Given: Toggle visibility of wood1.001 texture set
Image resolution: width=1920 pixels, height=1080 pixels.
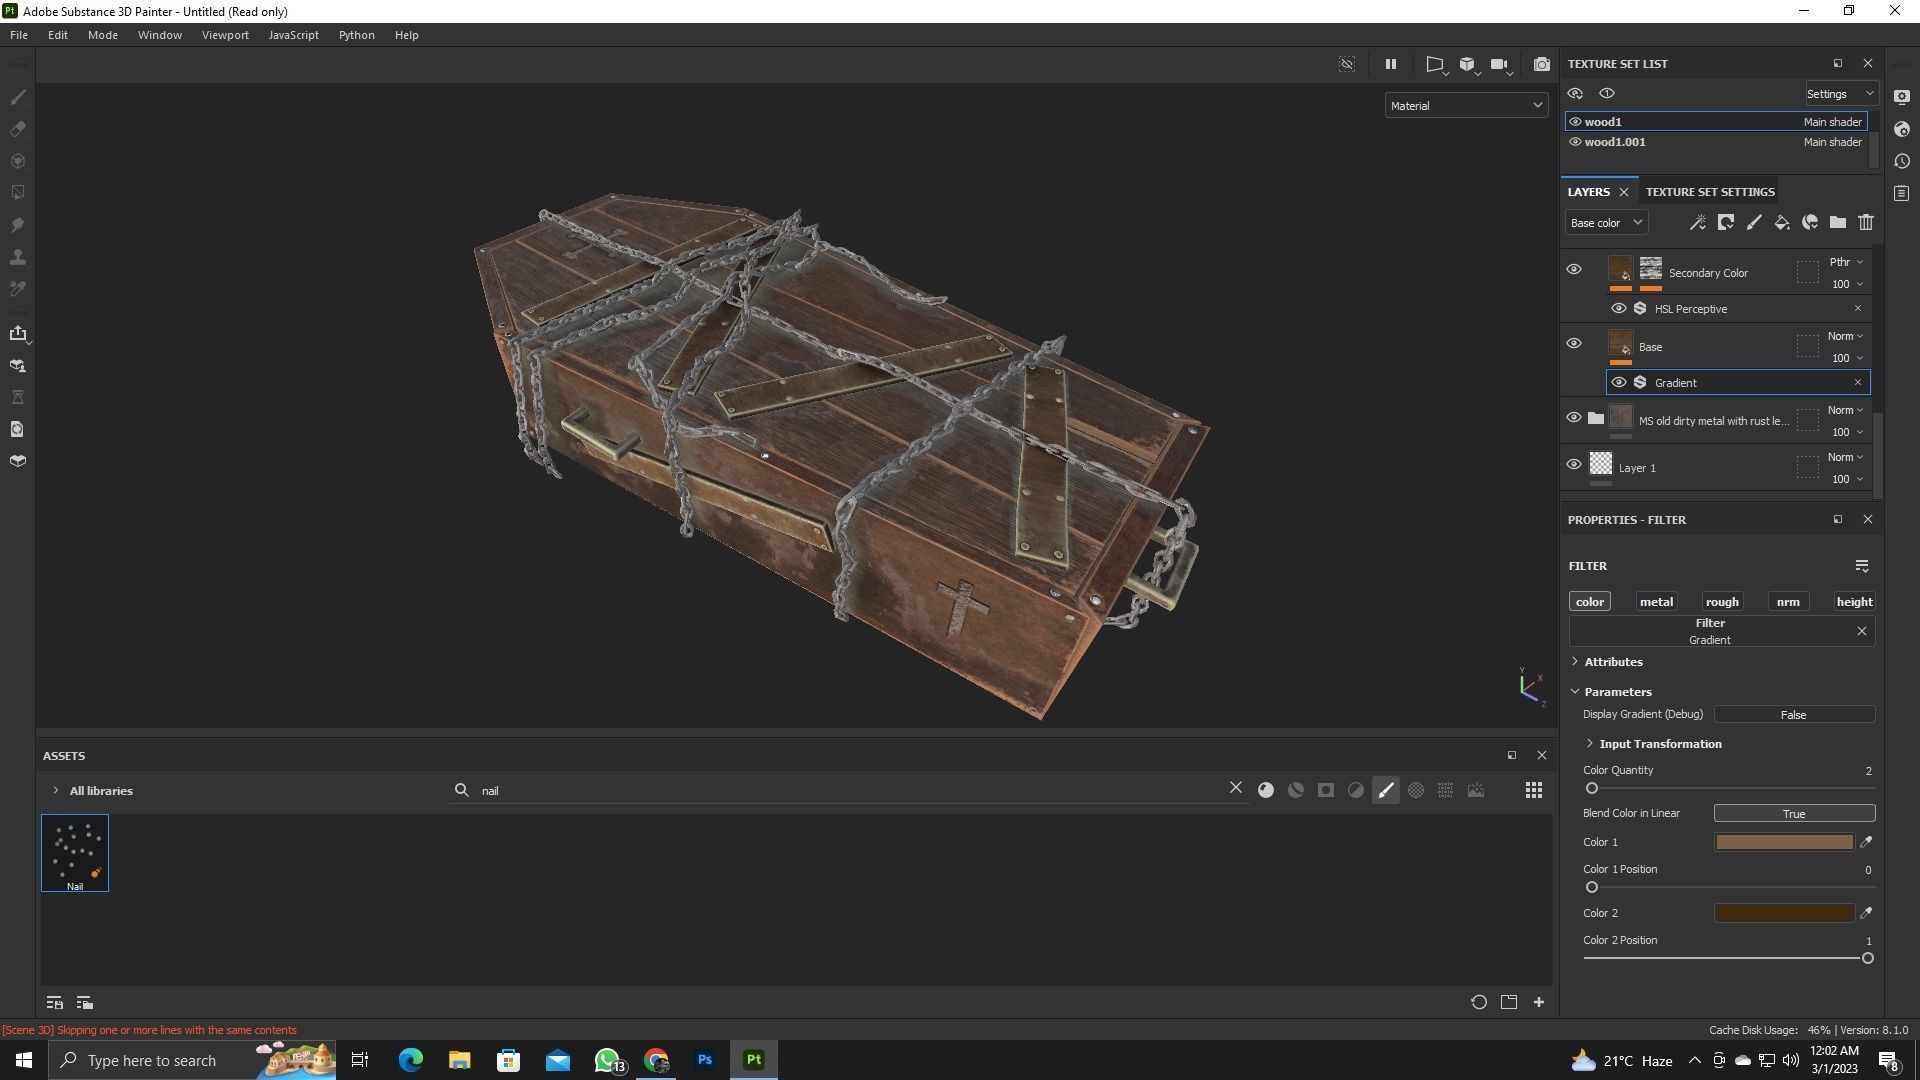Looking at the screenshot, I should [1575, 142].
